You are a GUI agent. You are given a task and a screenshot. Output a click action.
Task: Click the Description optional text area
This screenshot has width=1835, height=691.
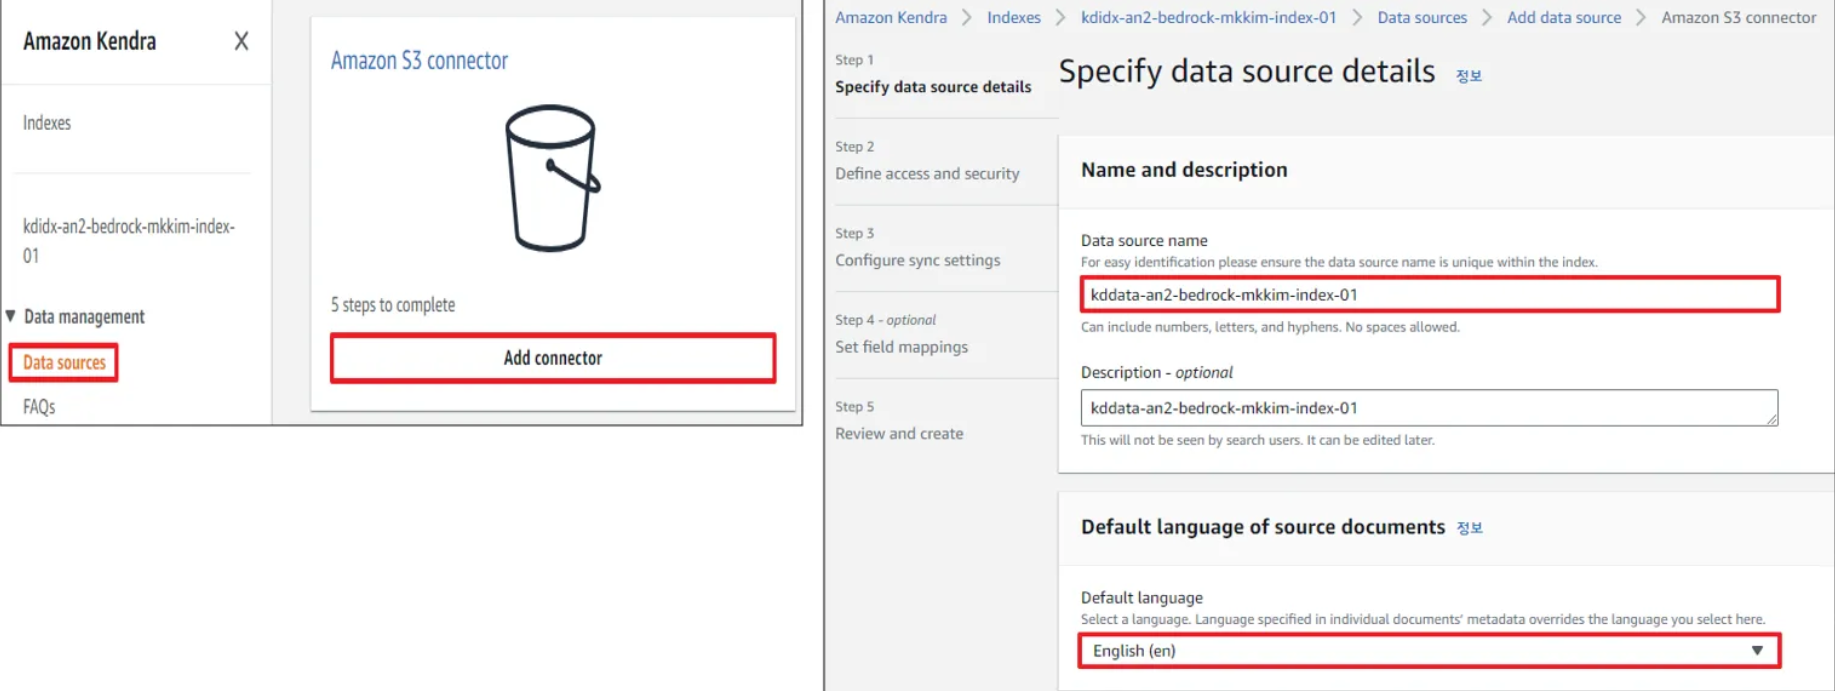point(1429,408)
